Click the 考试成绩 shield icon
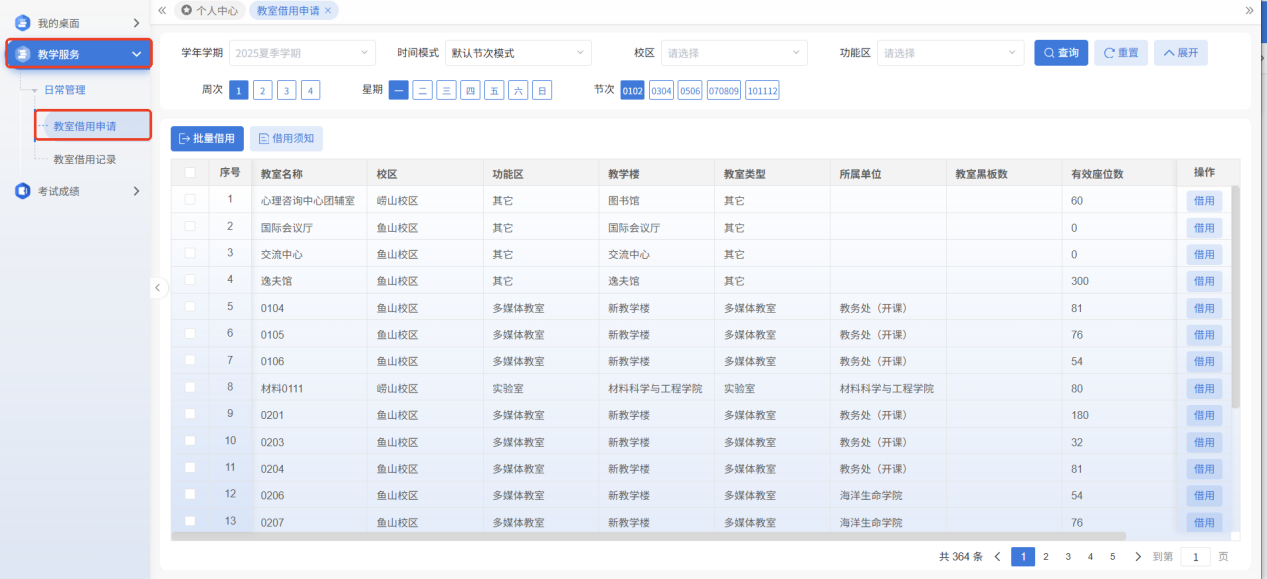Image resolution: width=1267 pixels, height=579 pixels. pyautogui.click(x=22, y=191)
